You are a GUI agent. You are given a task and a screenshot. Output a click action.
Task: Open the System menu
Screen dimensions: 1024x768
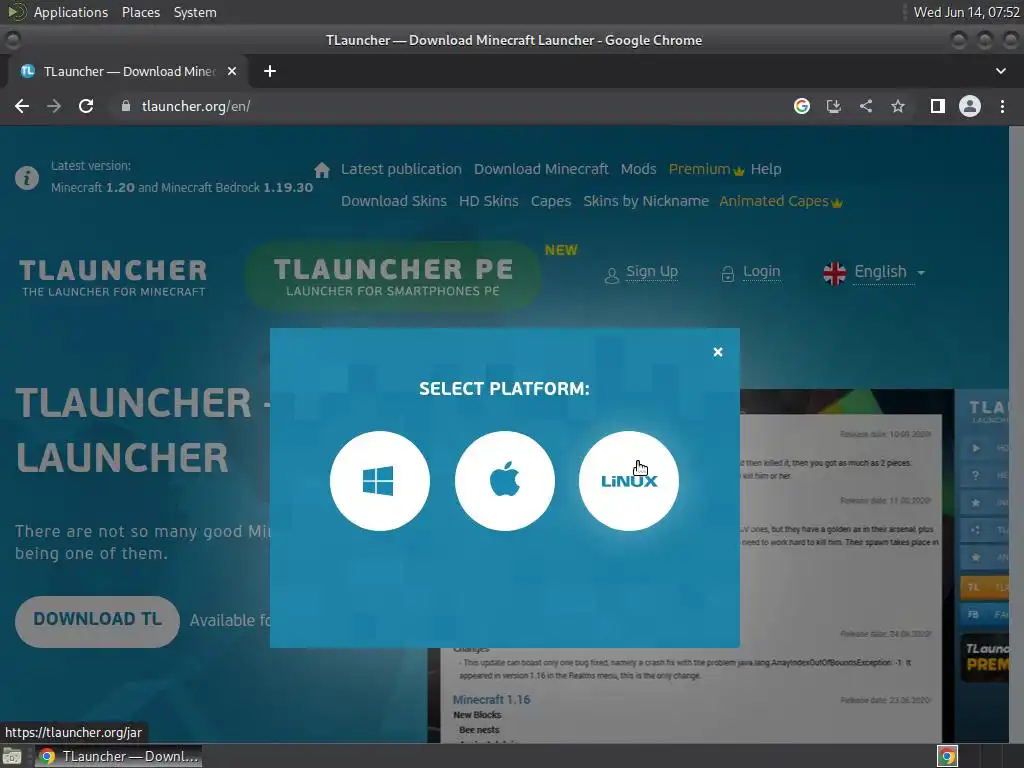coord(195,12)
